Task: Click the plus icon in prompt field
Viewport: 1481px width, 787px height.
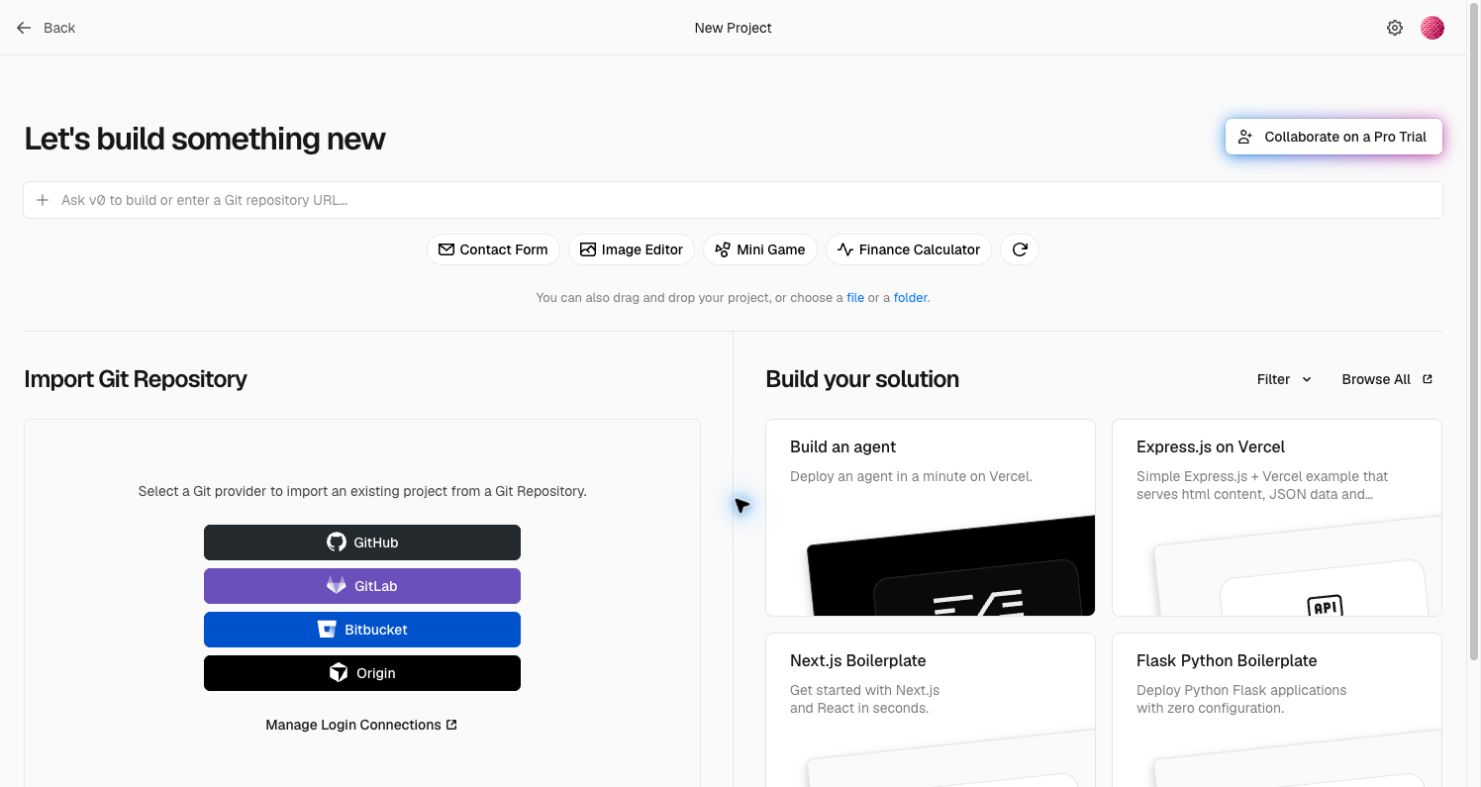Action: pyautogui.click(x=43, y=200)
